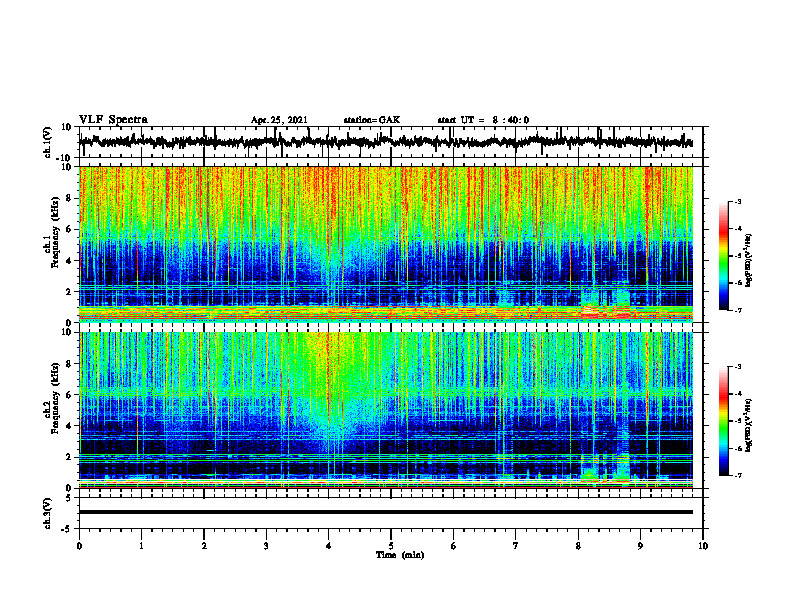Image resolution: width=792 pixels, height=612 pixels.
Task: Click time axis tick label "9"
Action: click(640, 546)
